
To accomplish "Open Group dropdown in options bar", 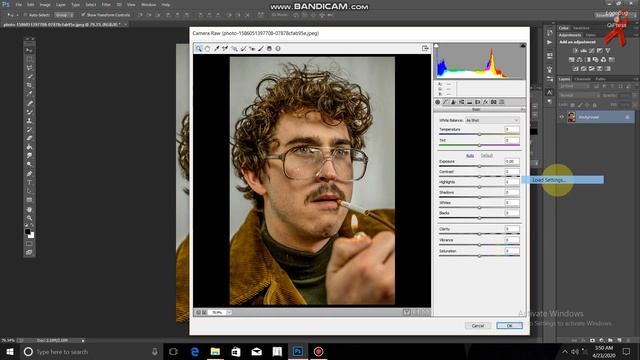I will coord(64,15).
